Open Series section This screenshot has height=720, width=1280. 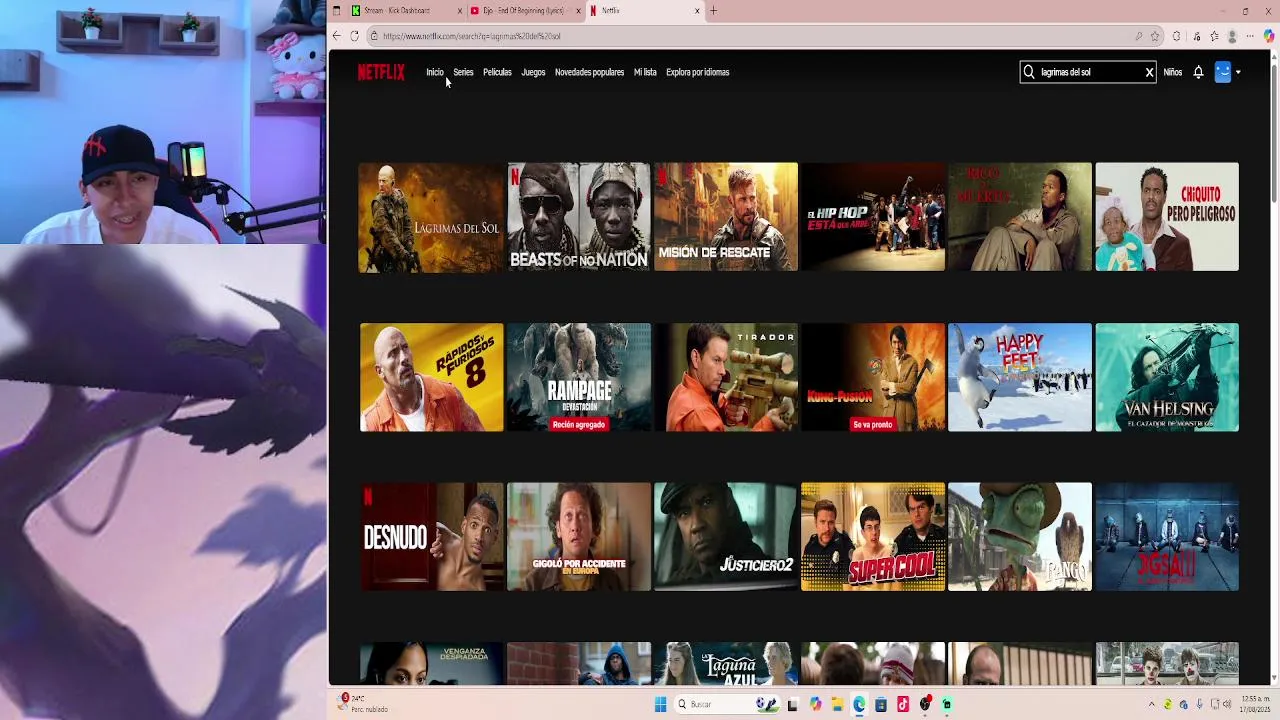tap(463, 72)
